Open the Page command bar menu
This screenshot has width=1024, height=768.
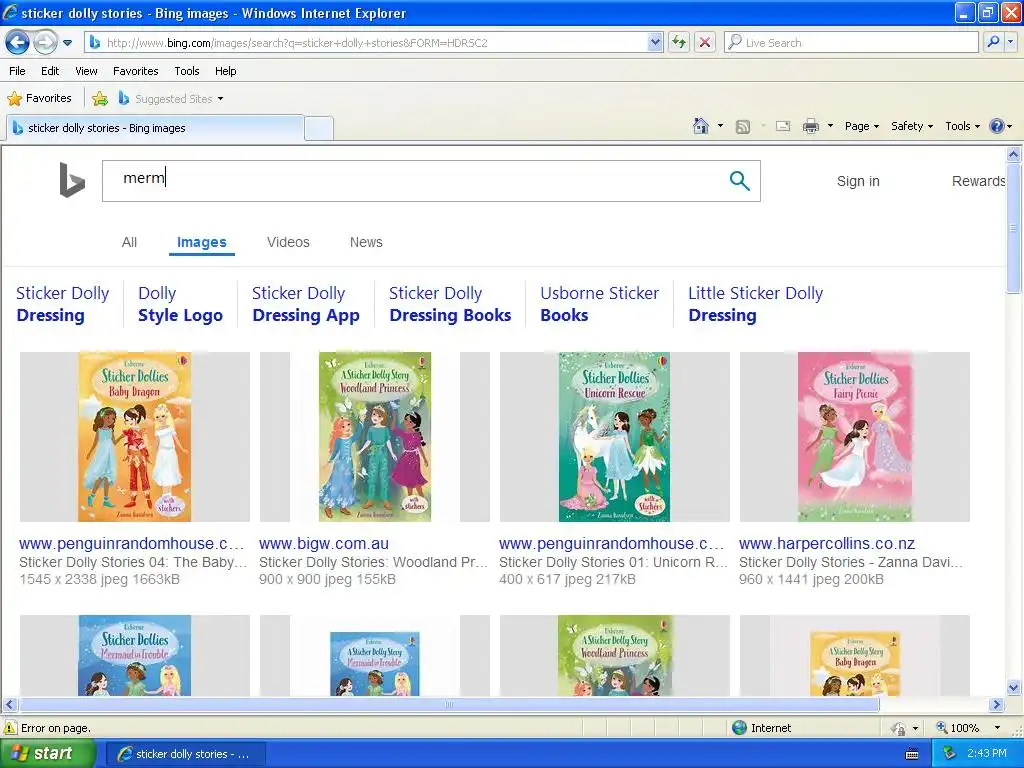861,126
